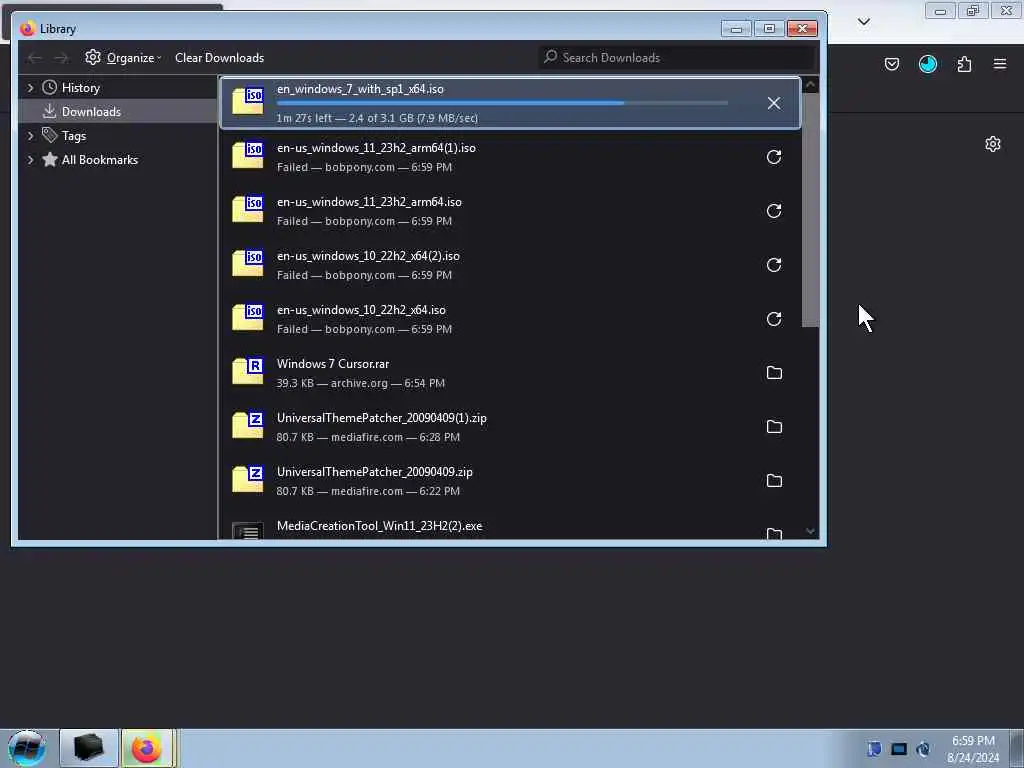Open Firefox Extensions puzzle icon
This screenshot has height=768, width=1024.
point(964,64)
